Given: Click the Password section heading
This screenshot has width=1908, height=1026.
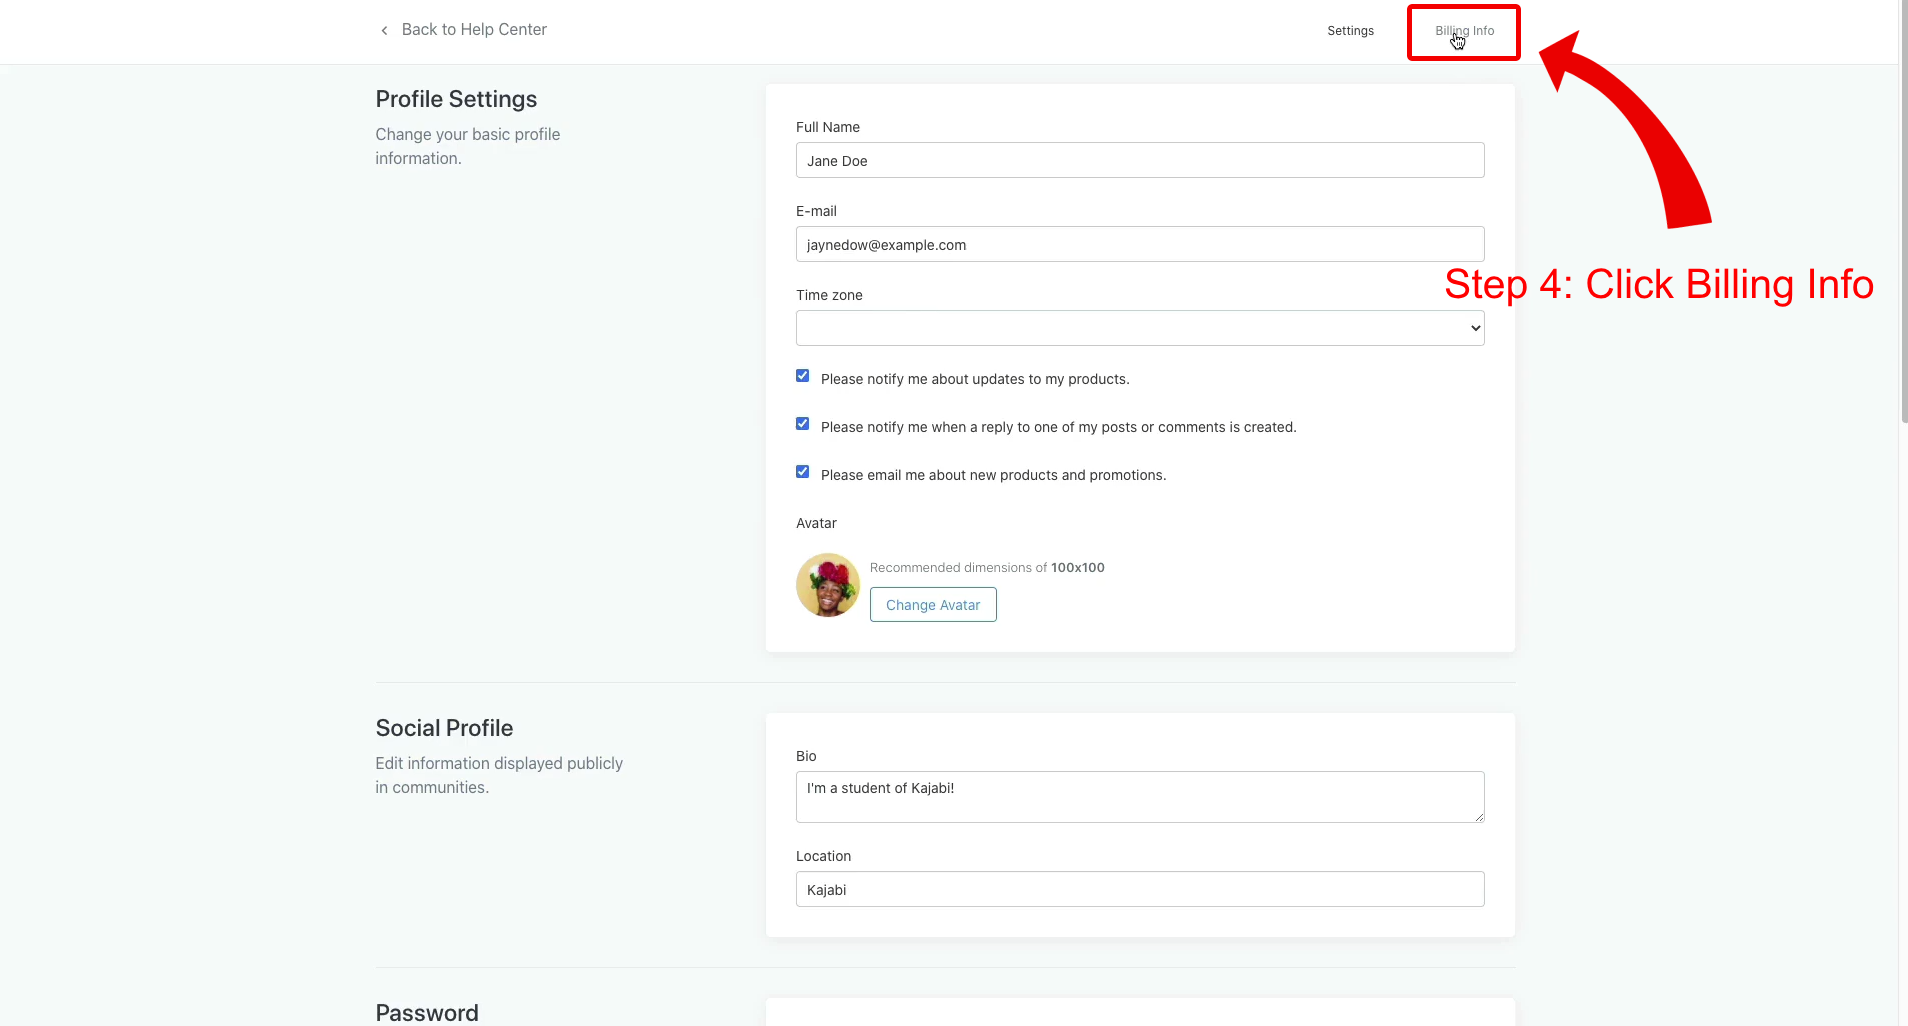Looking at the screenshot, I should tap(427, 1012).
